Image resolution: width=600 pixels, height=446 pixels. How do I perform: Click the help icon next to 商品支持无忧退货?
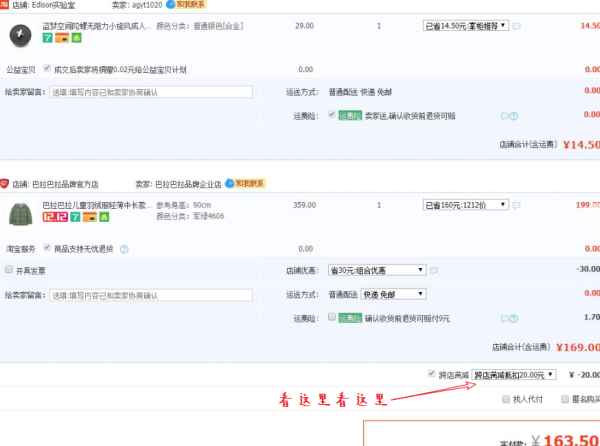pyautogui.click(x=124, y=249)
